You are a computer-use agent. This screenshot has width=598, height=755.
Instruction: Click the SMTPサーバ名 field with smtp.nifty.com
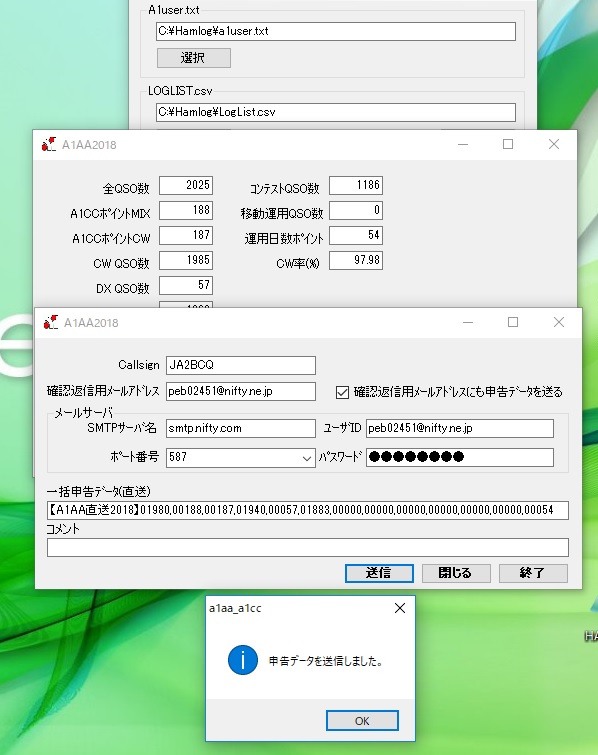[x=241, y=428]
